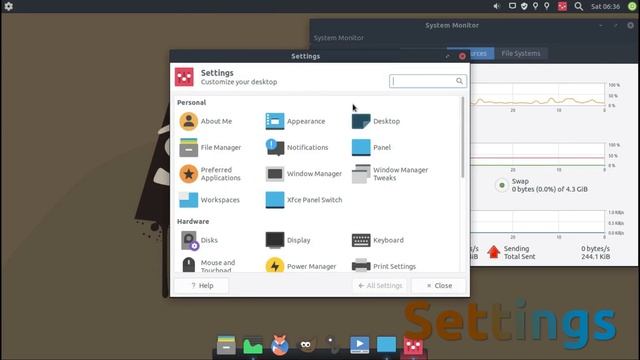Viewport: 640px width, 360px height.
Task: Click the search field in Settings
Action: pos(427,81)
